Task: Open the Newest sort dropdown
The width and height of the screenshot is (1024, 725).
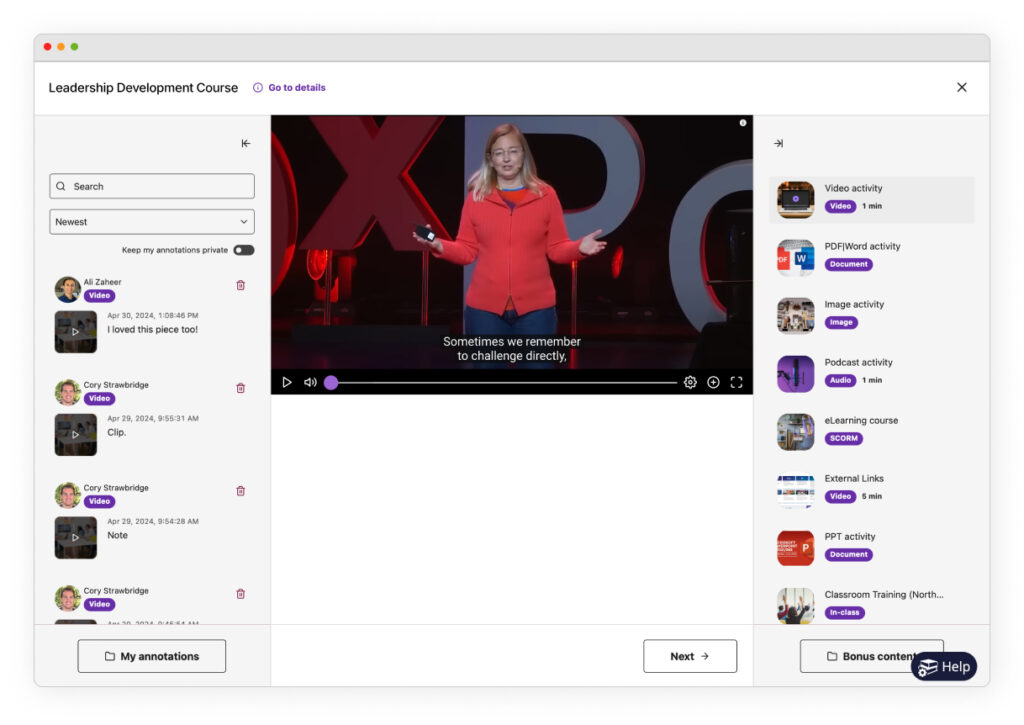Action: pyautogui.click(x=151, y=221)
